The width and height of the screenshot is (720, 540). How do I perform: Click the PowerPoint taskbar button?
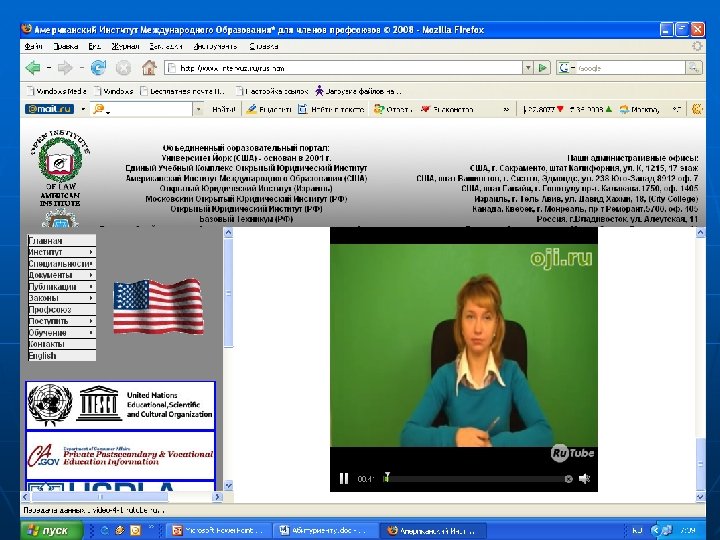coord(219,530)
